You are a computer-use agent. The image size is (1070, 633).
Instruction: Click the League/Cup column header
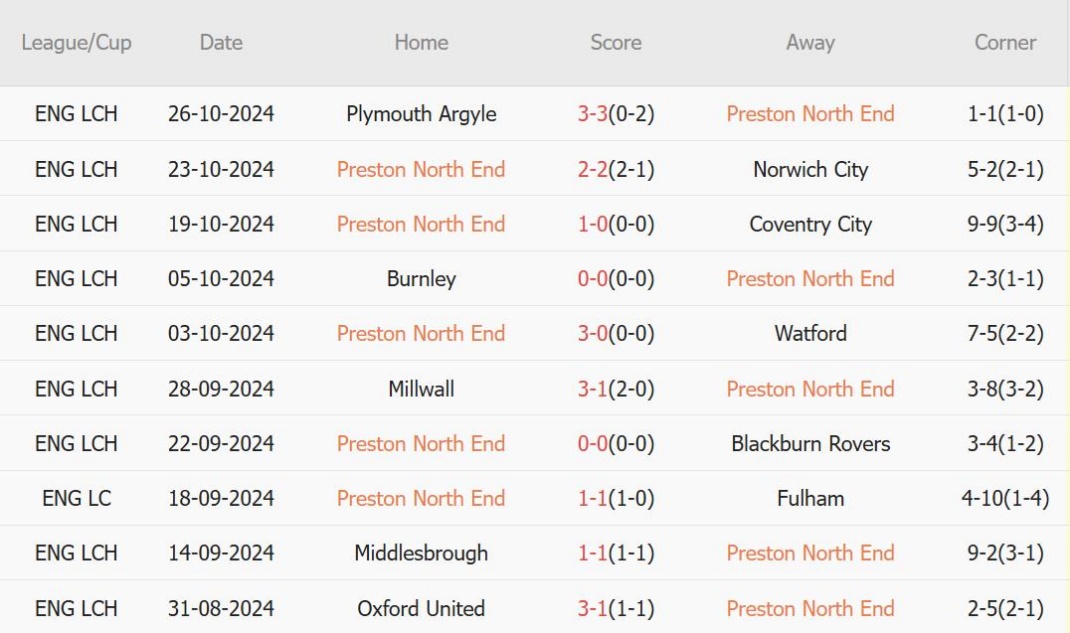pyautogui.click(x=76, y=43)
